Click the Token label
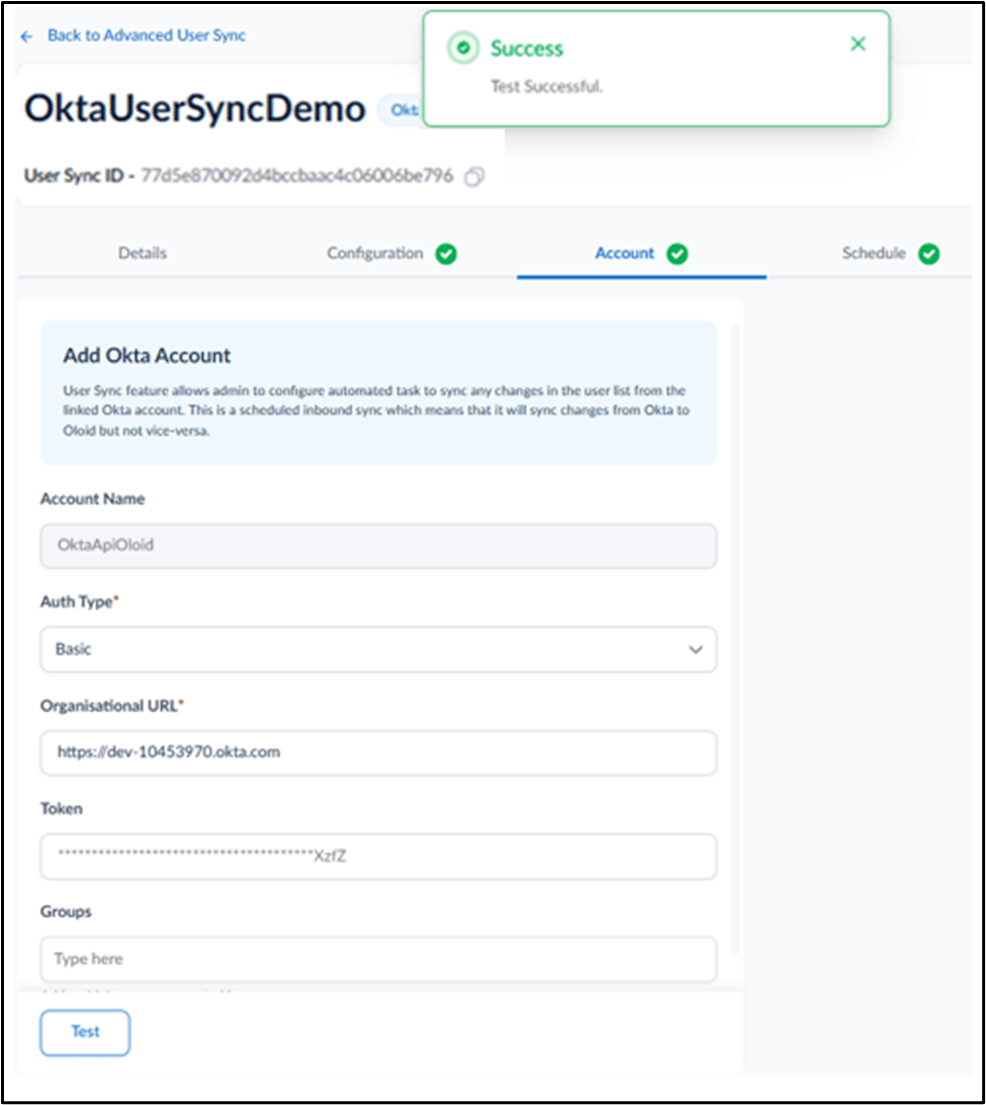Viewport: 986px width, 1105px height. click(x=61, y=808)
